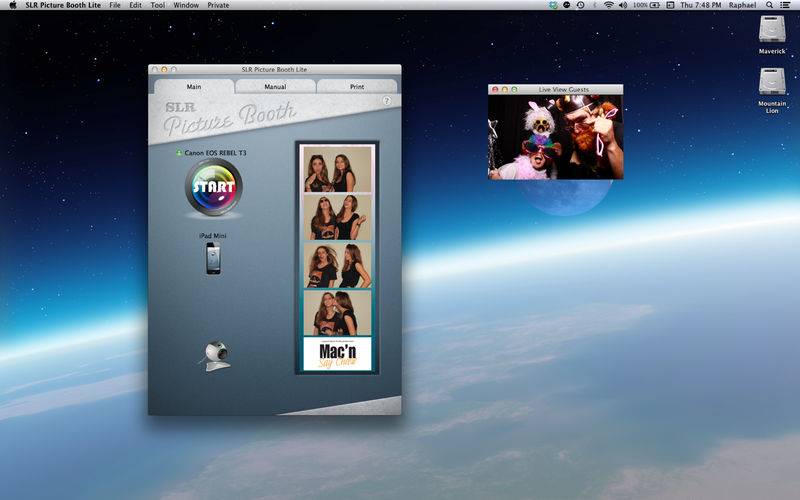Click the volume speaker icon

(624, 5)
